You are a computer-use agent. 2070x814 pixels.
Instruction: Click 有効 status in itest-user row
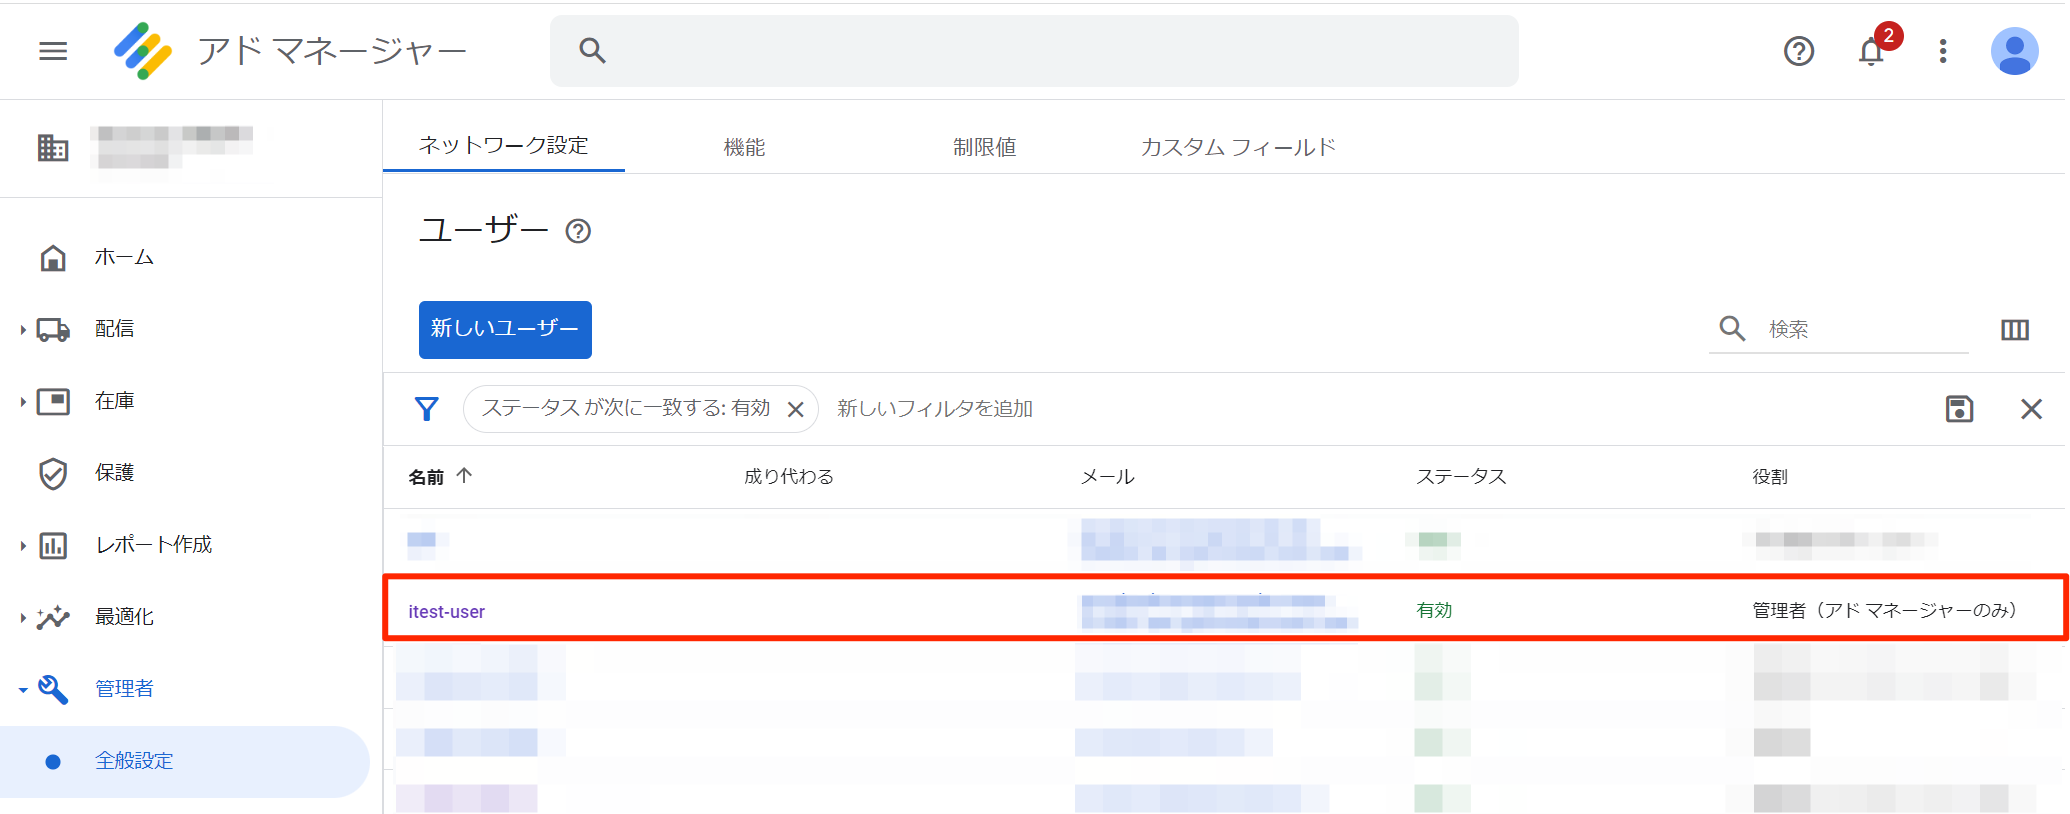tap(1434, 610)
